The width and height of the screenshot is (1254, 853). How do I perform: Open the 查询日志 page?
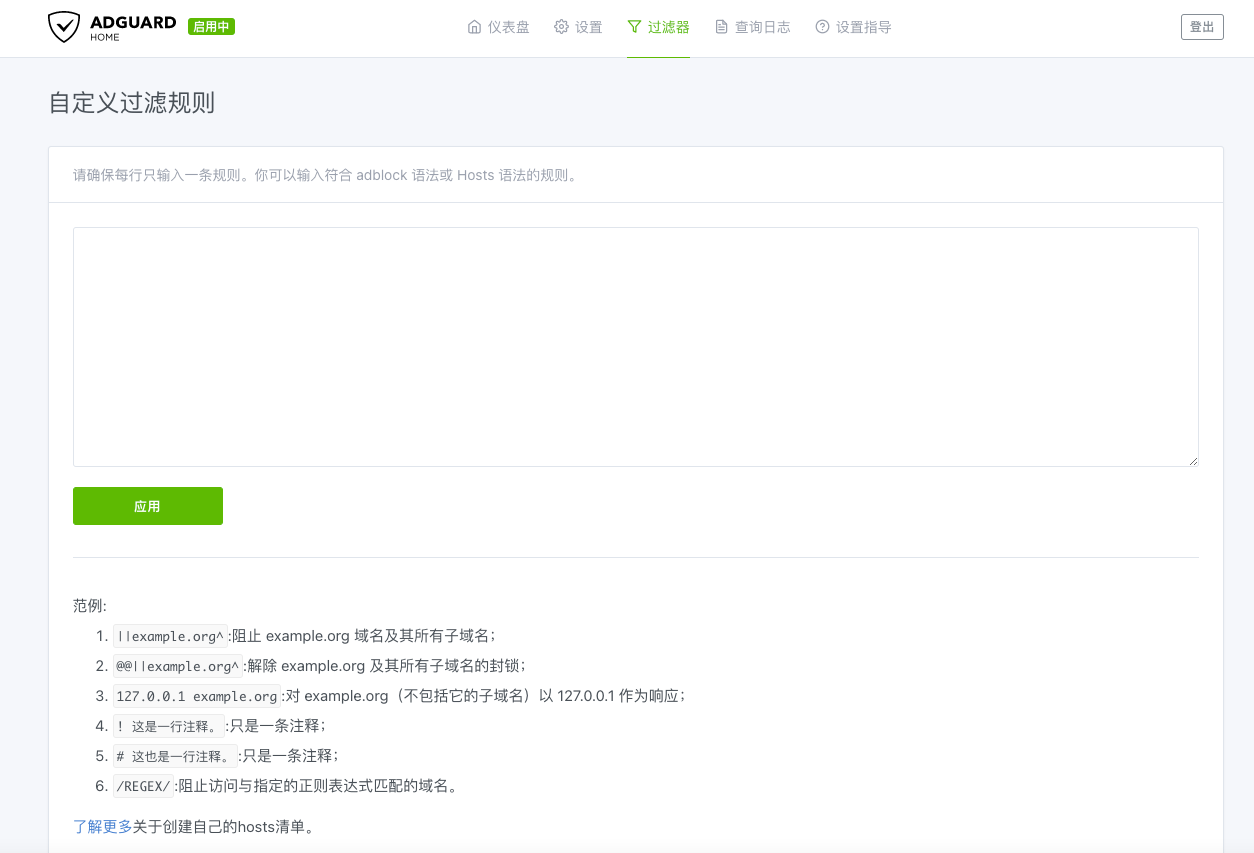[763, 27]
